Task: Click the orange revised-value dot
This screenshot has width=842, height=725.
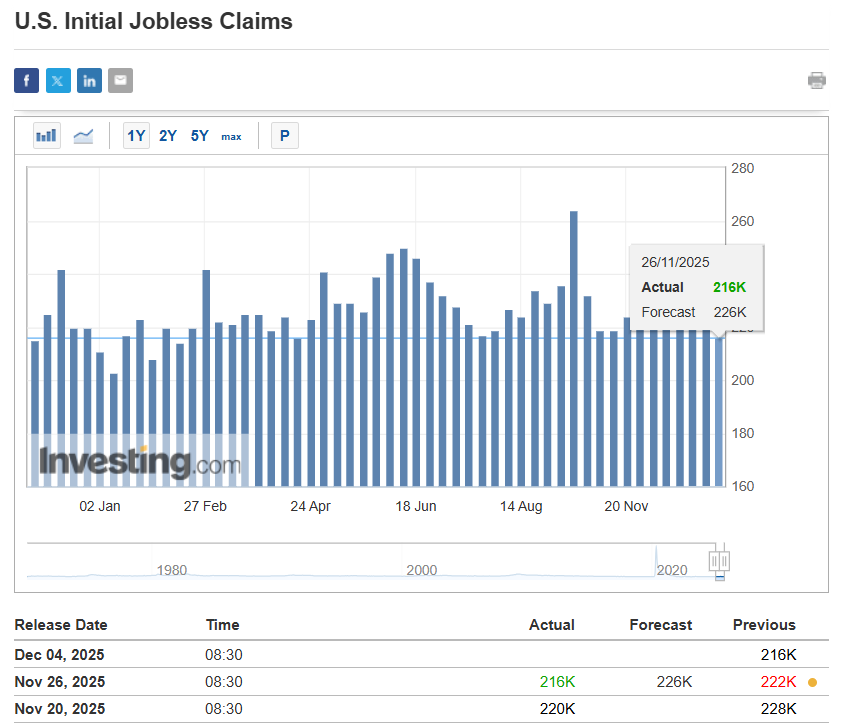Action: (812, 683)
